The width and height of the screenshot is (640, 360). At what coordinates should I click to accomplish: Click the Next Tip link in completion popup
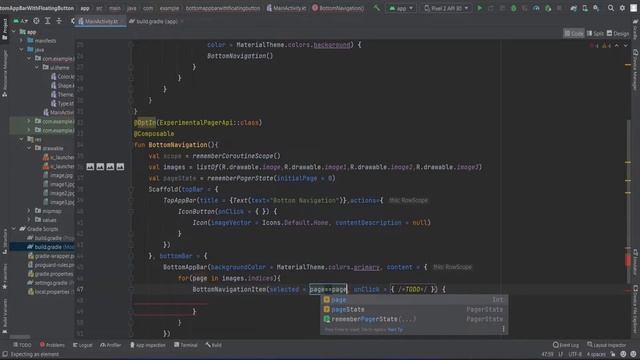pyautogui.click(x=395, y=329)
